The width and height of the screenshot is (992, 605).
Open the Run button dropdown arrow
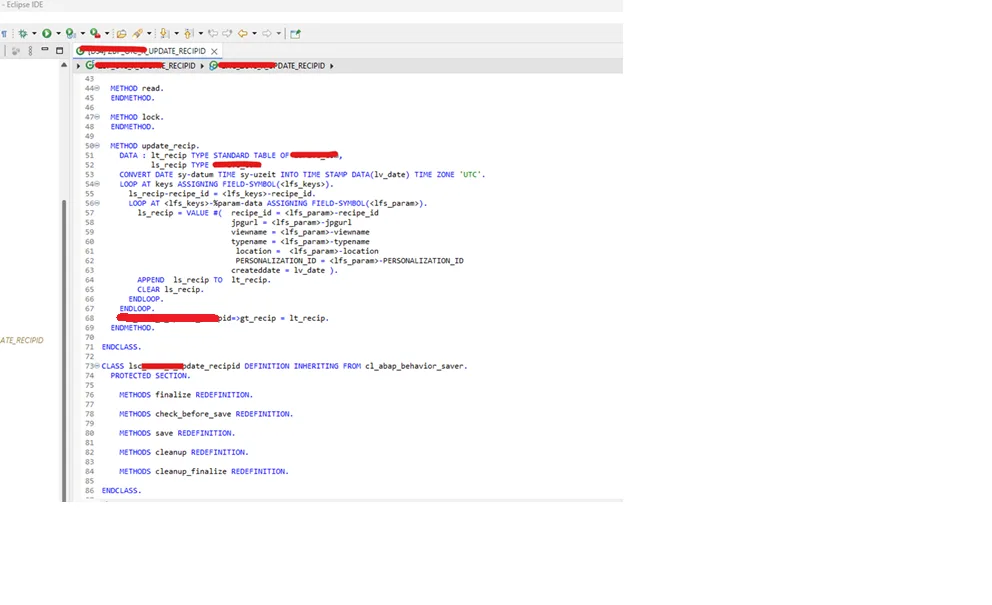coord(58,34)
